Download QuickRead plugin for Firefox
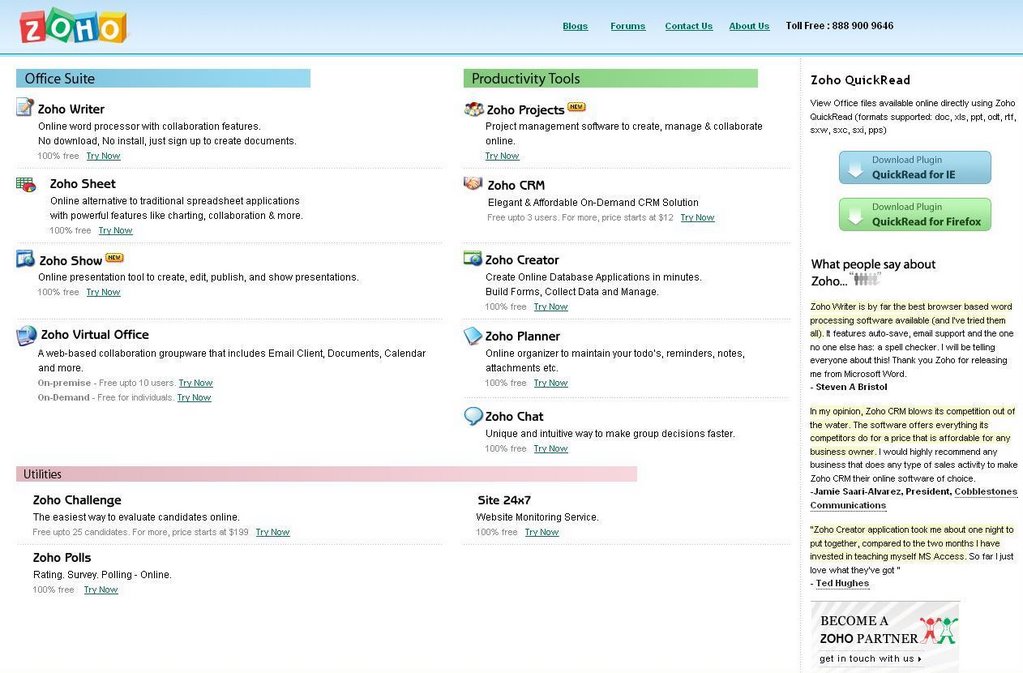Viewport: 1023px width, 673px height. pos(915,215)
